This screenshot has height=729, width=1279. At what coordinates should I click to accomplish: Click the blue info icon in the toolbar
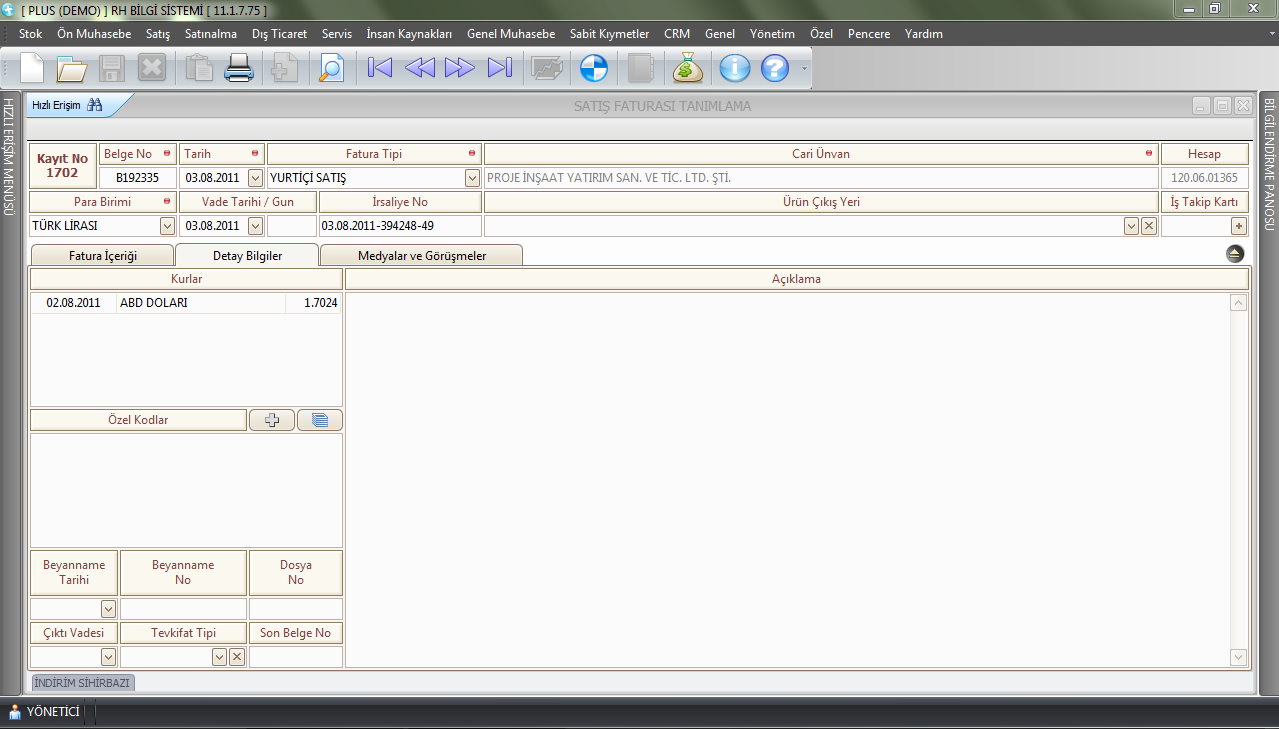point(735,68)
